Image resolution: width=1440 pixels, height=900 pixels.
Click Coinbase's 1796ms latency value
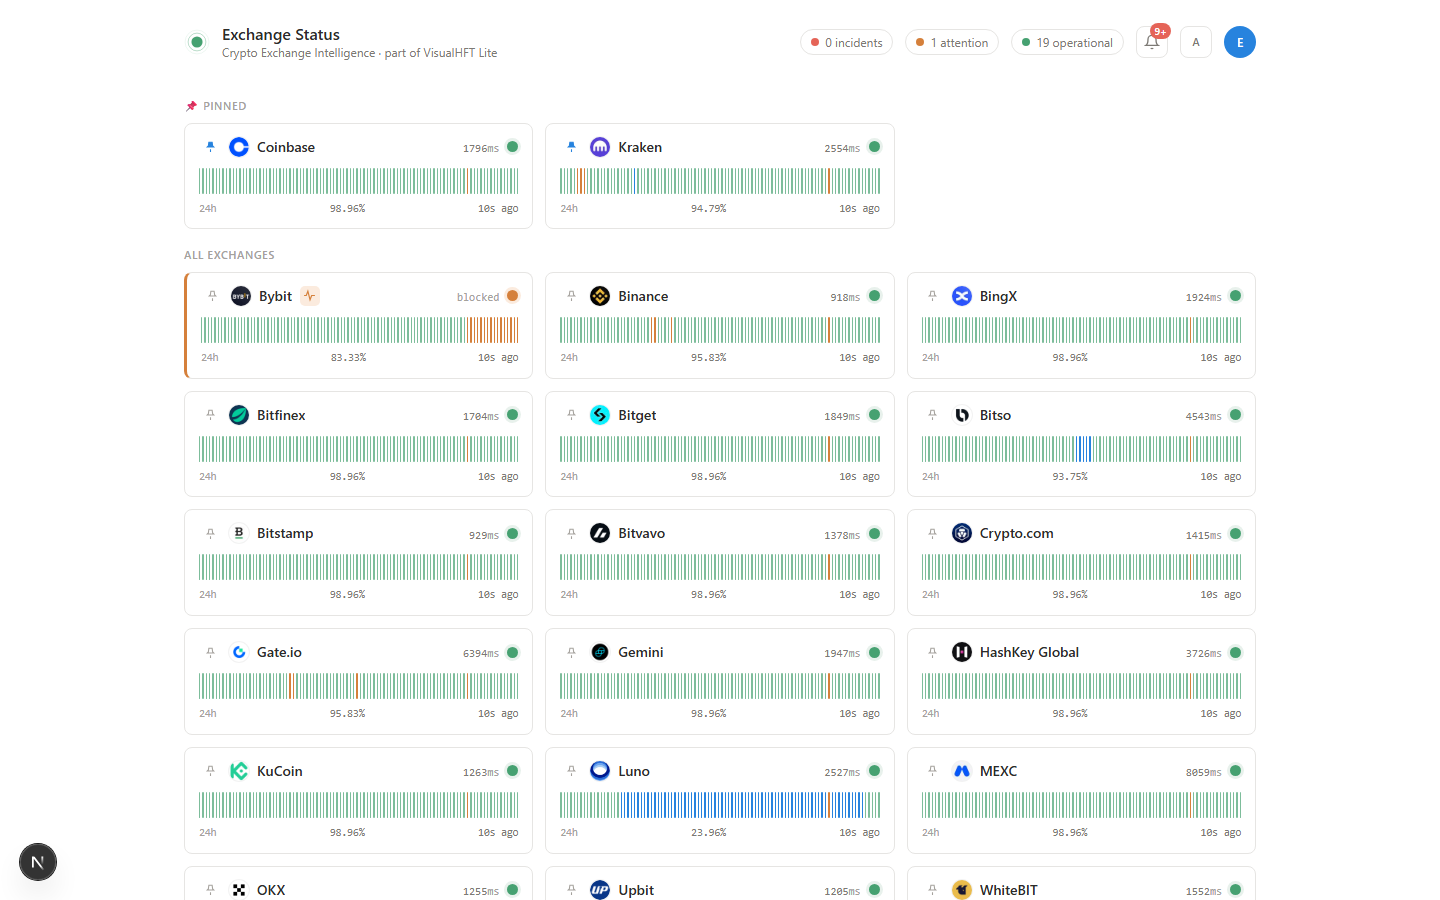pyautogui.click(x=481, y=149)
